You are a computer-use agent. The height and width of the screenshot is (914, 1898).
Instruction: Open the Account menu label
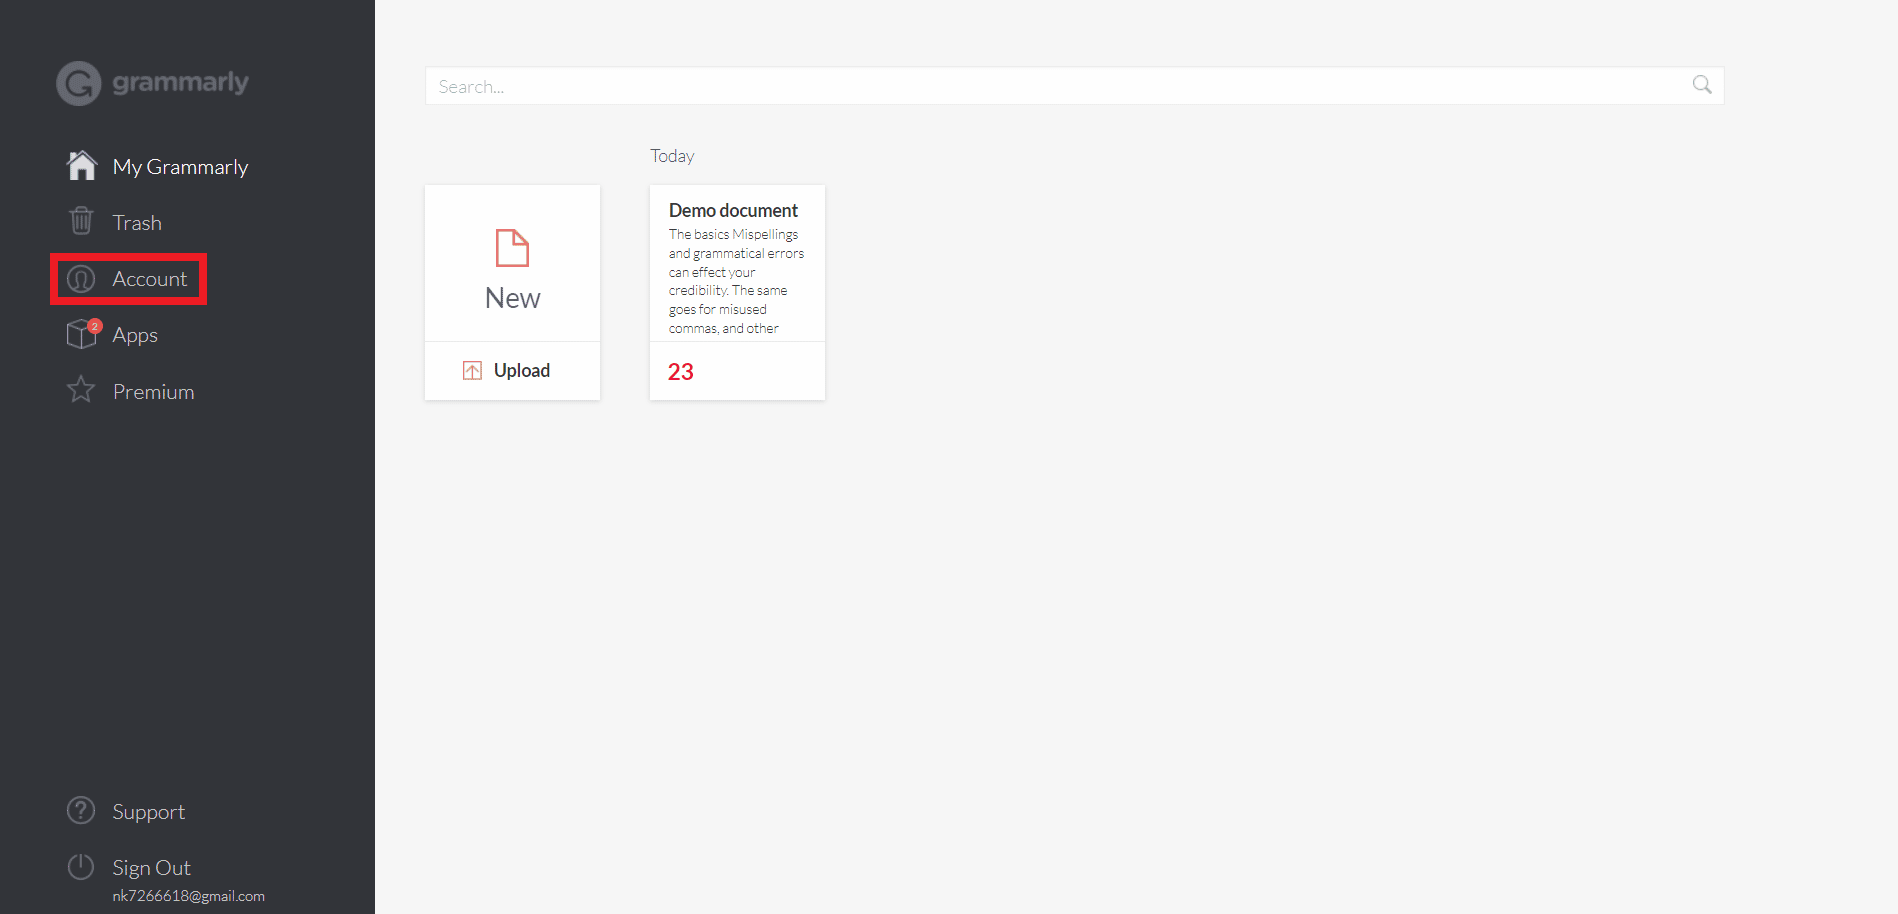pos(149,279)
